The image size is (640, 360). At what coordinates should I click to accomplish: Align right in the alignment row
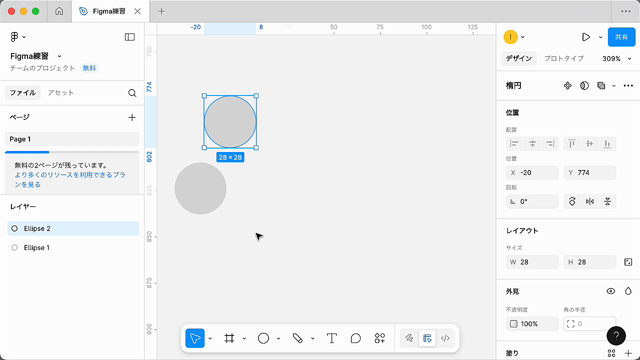(x=550, y=144)
